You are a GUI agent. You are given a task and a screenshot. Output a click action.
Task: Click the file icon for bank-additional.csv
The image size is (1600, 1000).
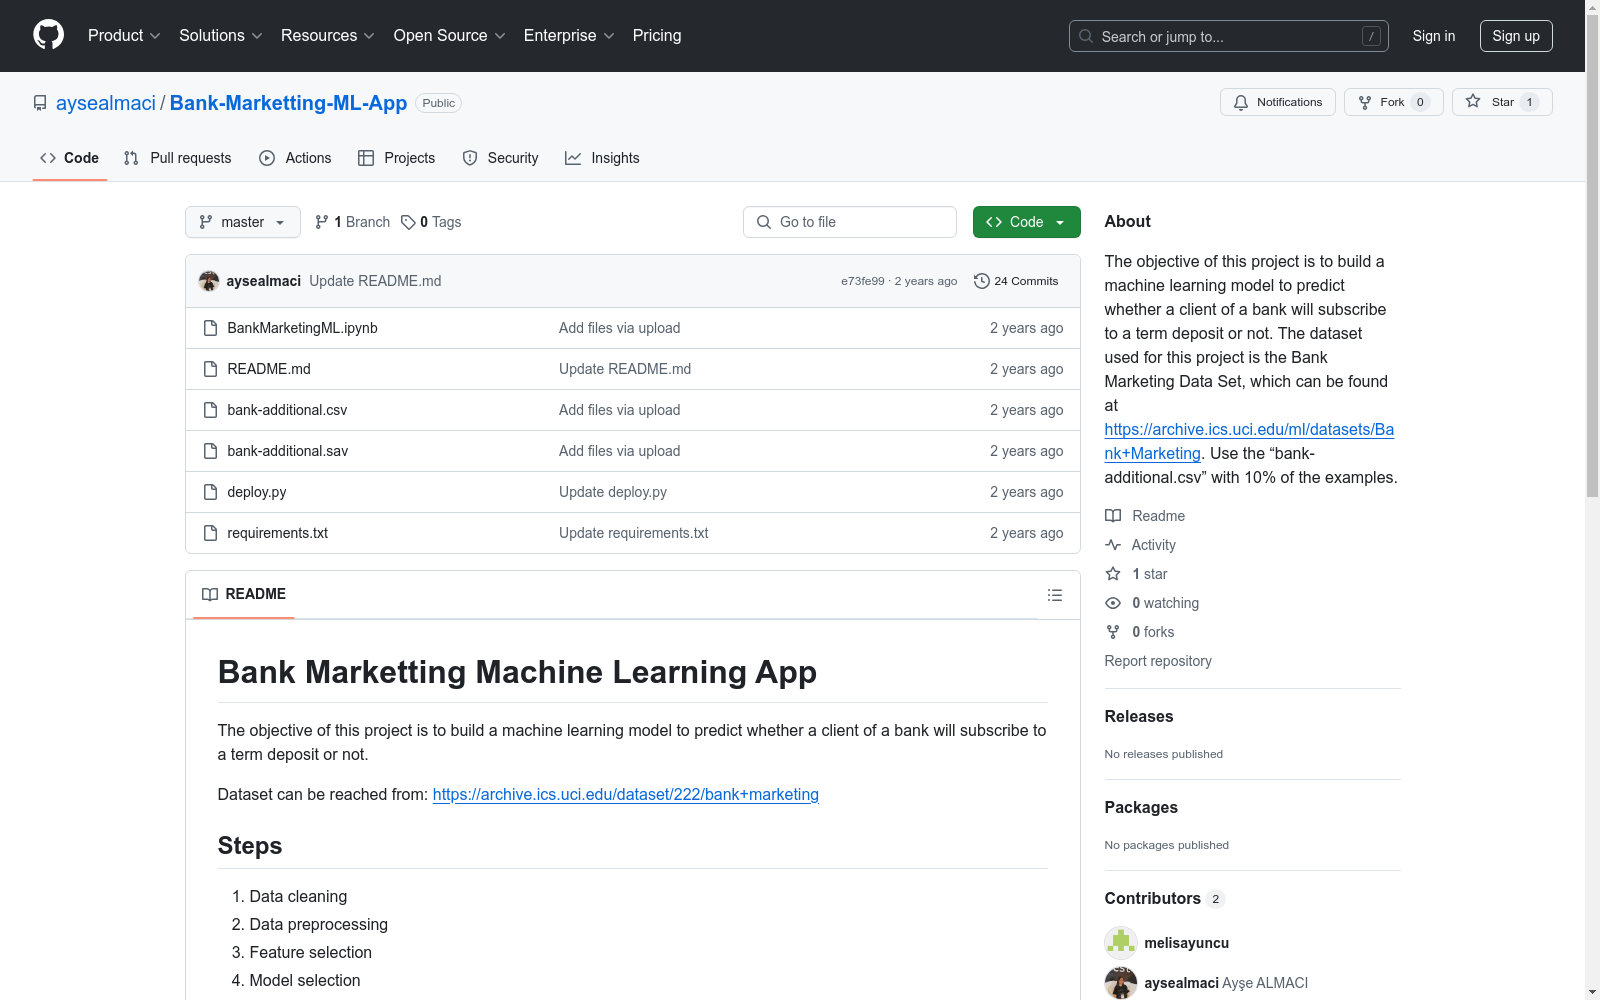click(210, 410)
